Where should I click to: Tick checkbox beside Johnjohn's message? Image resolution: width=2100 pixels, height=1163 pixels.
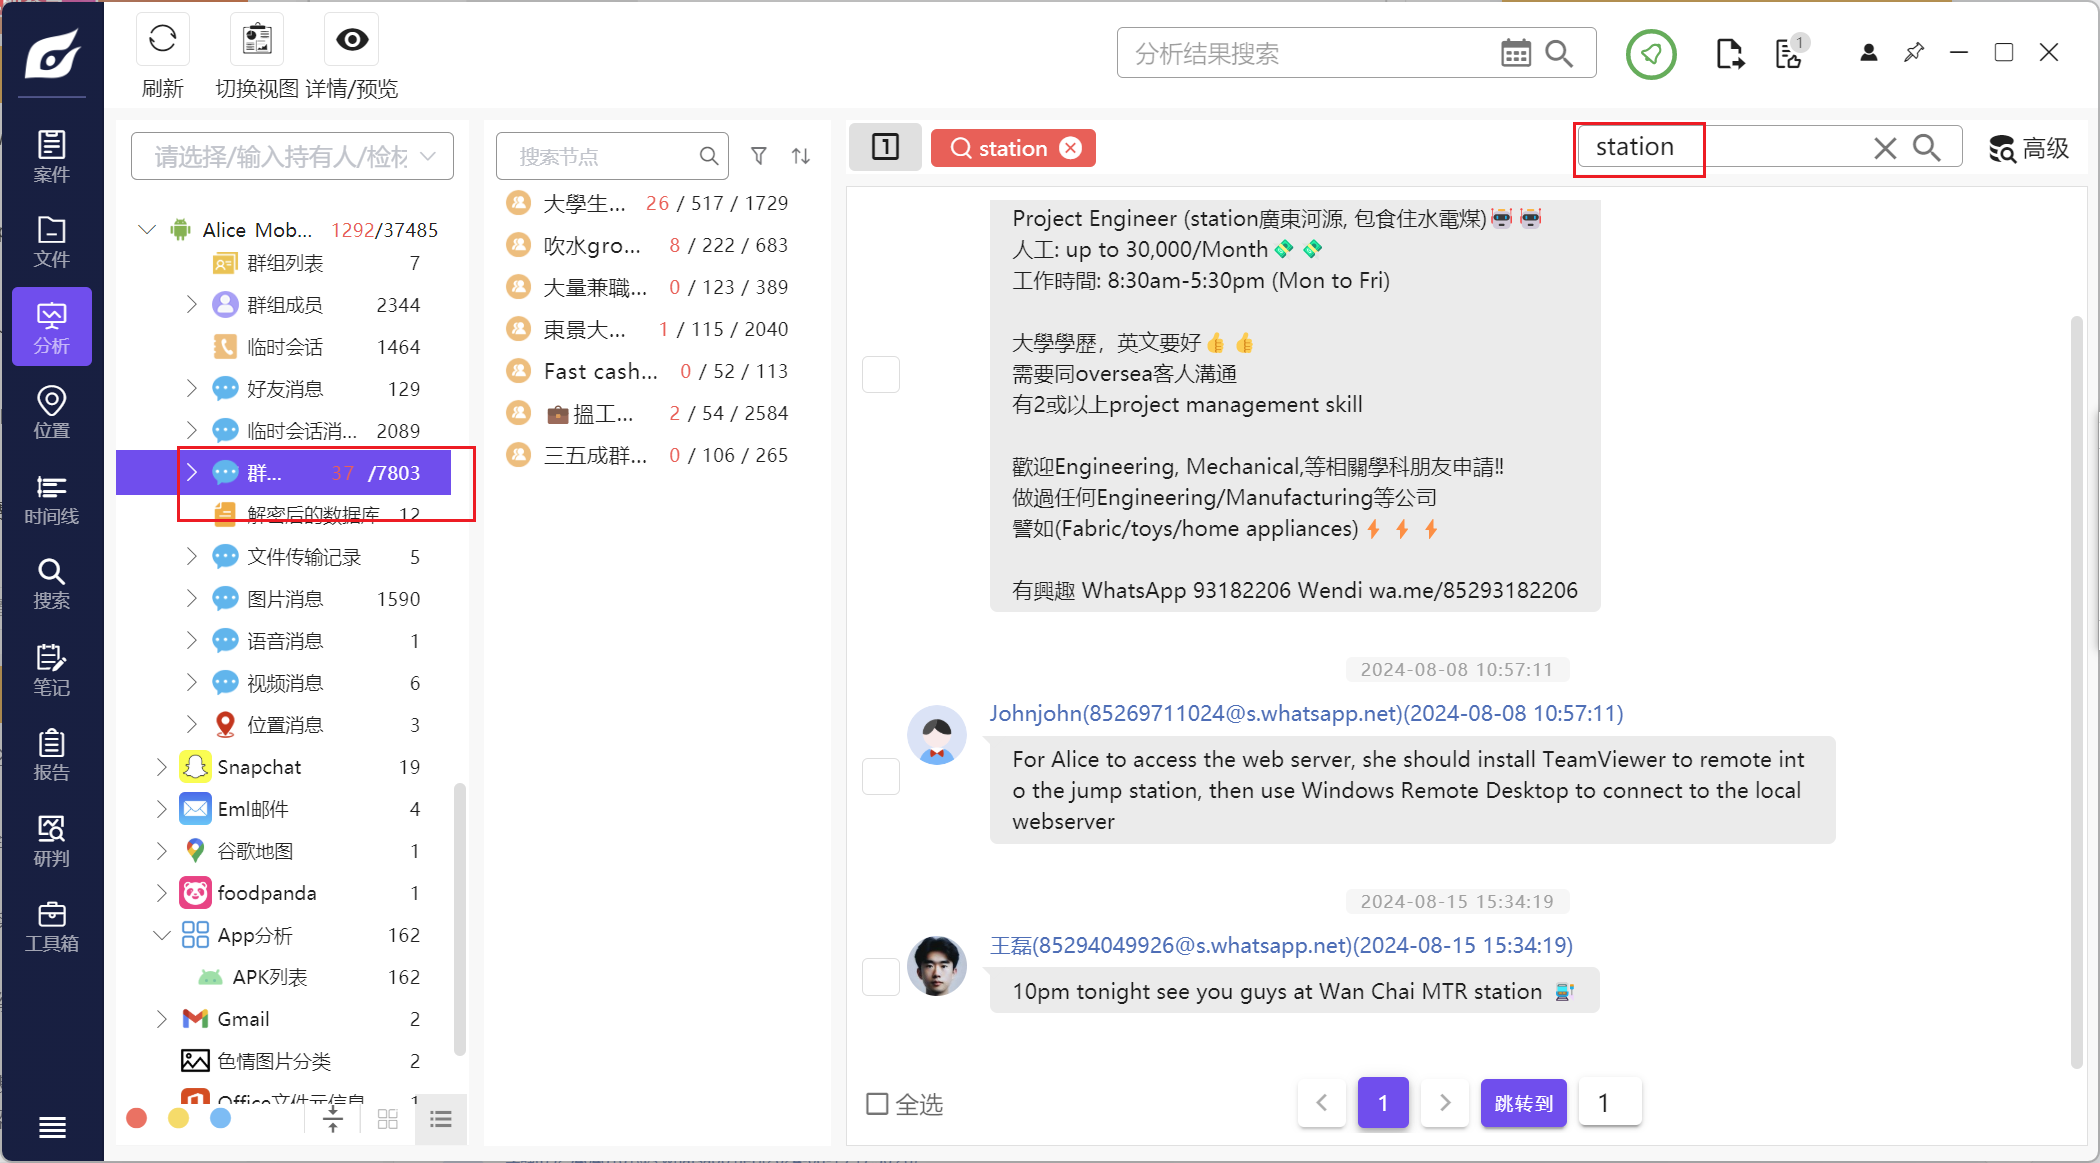click(881, 776)
